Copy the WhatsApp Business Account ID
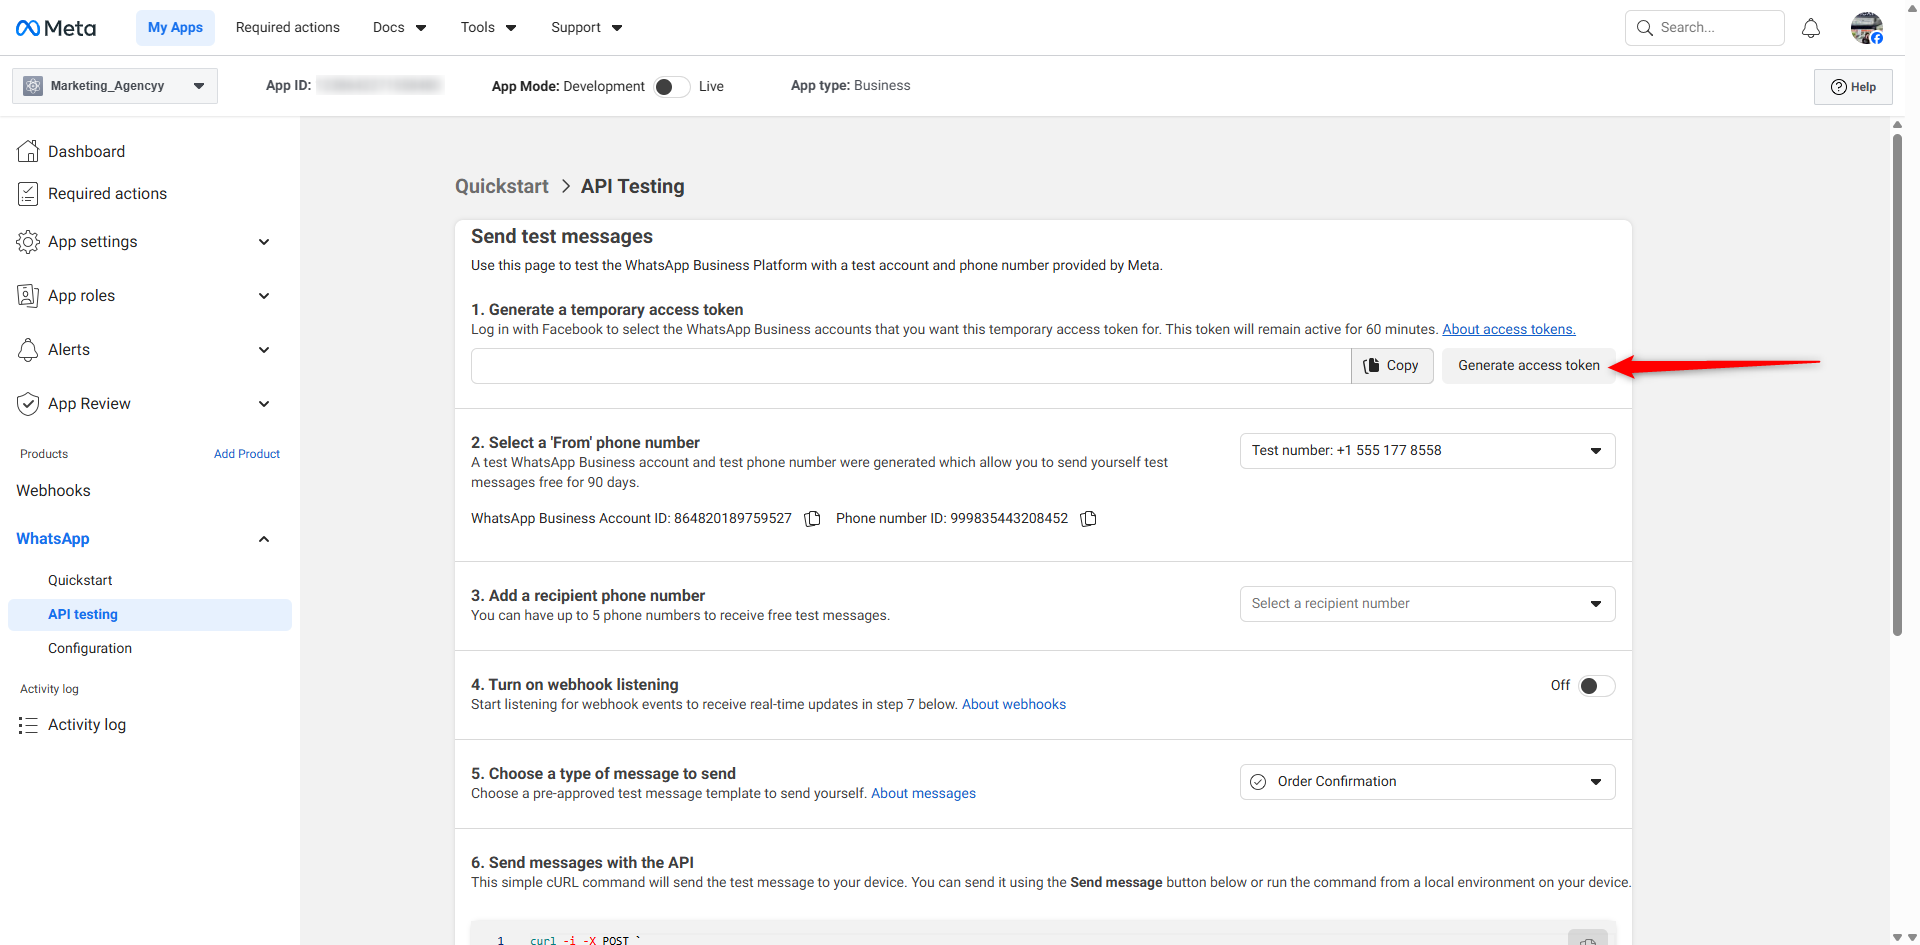Image resolution: width=1920 pixels, height=945 pixels. pyautogui.click(x=813, y=519)
